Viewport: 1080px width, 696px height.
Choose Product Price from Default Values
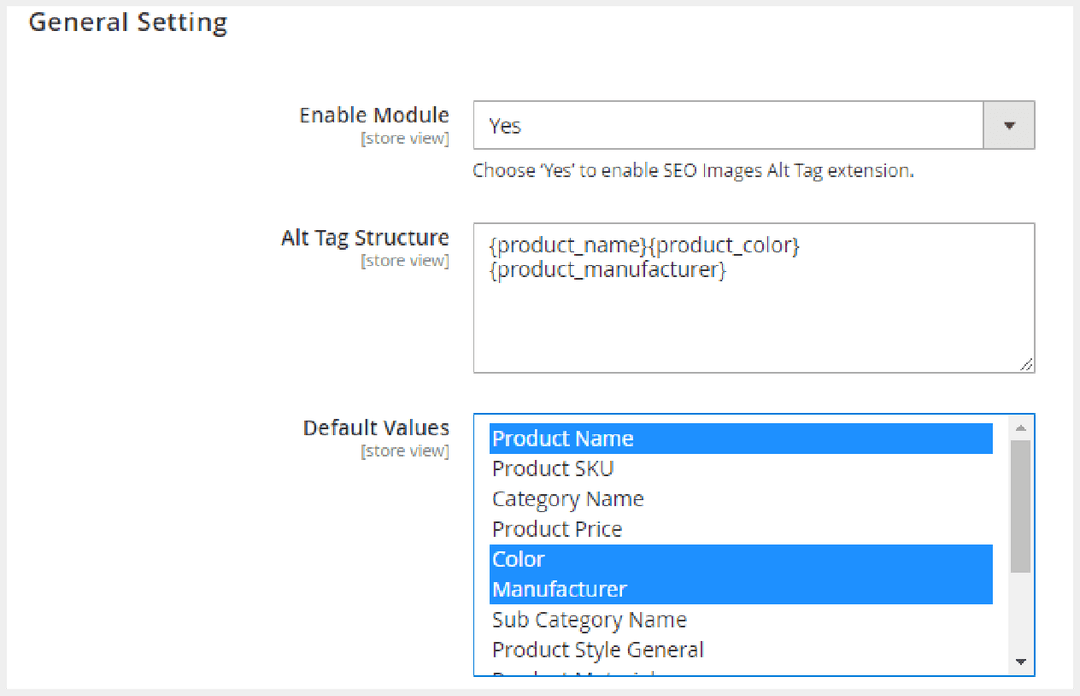(x=557, y=529)
